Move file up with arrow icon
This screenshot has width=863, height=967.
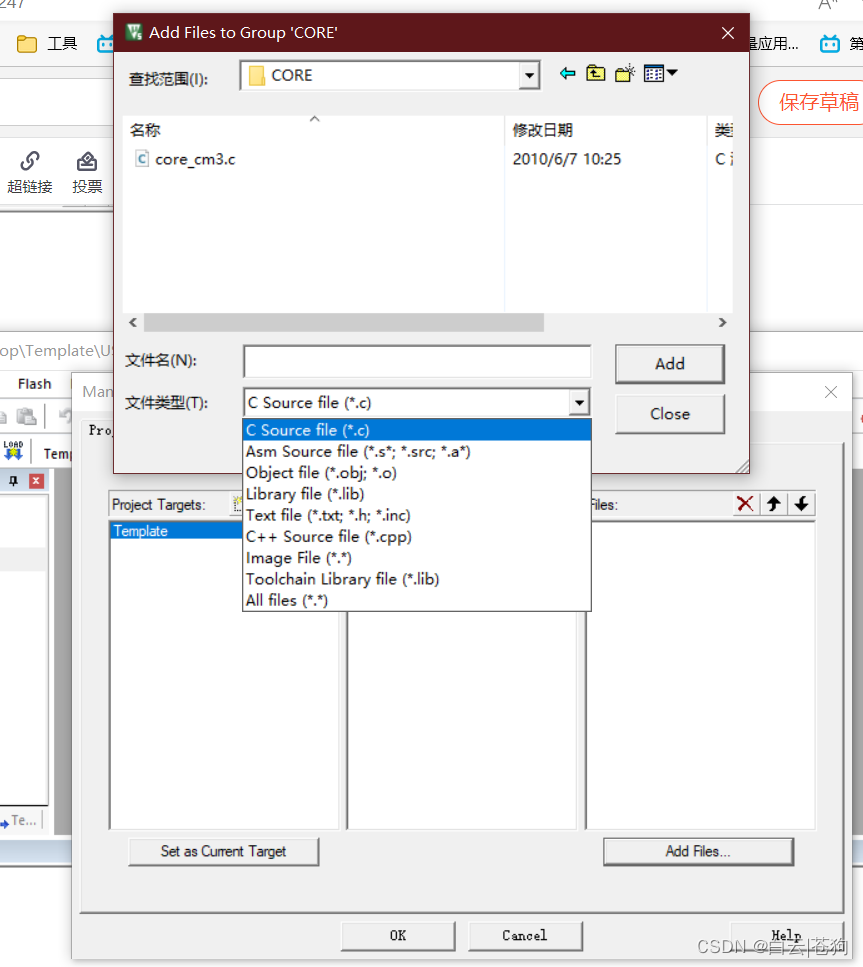[x=774, y=504]
